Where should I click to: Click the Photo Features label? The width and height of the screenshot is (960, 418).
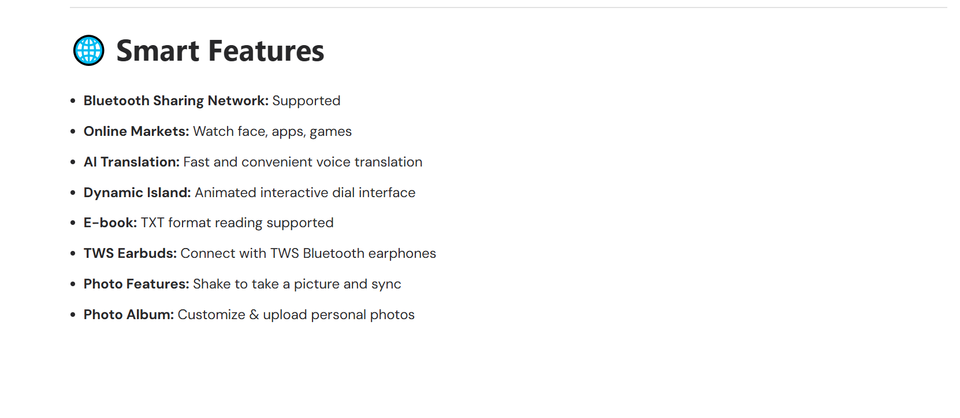tap(136, 284)
